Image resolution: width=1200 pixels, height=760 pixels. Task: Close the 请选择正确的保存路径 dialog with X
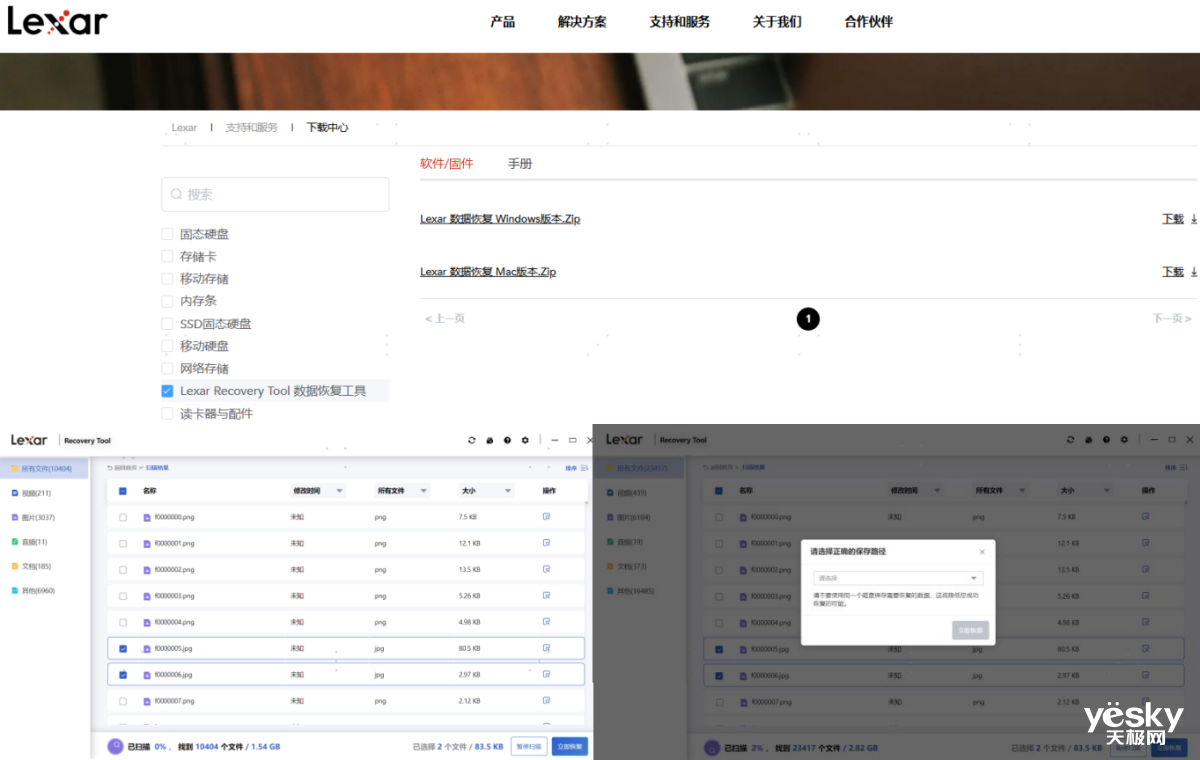pos(982,551)
